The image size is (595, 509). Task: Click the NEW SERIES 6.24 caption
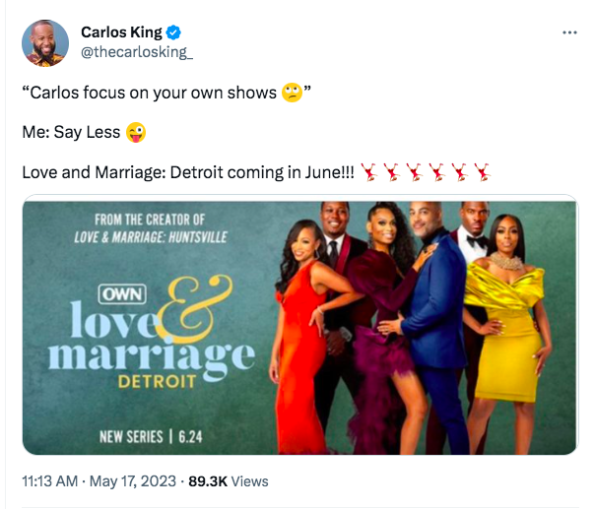point(151,437)
